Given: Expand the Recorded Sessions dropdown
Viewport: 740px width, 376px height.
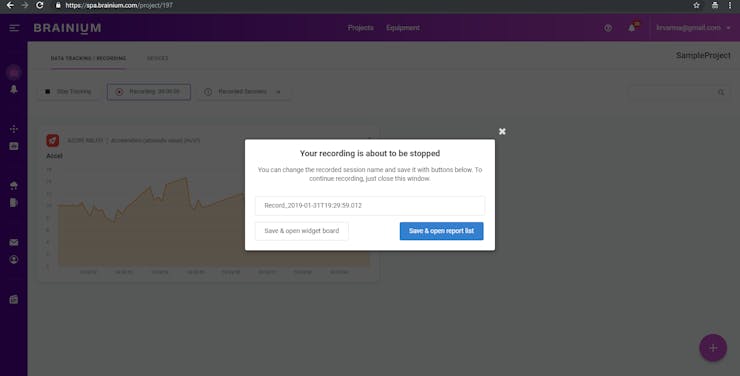Looking at the screenshot, I should coord(244,92).
